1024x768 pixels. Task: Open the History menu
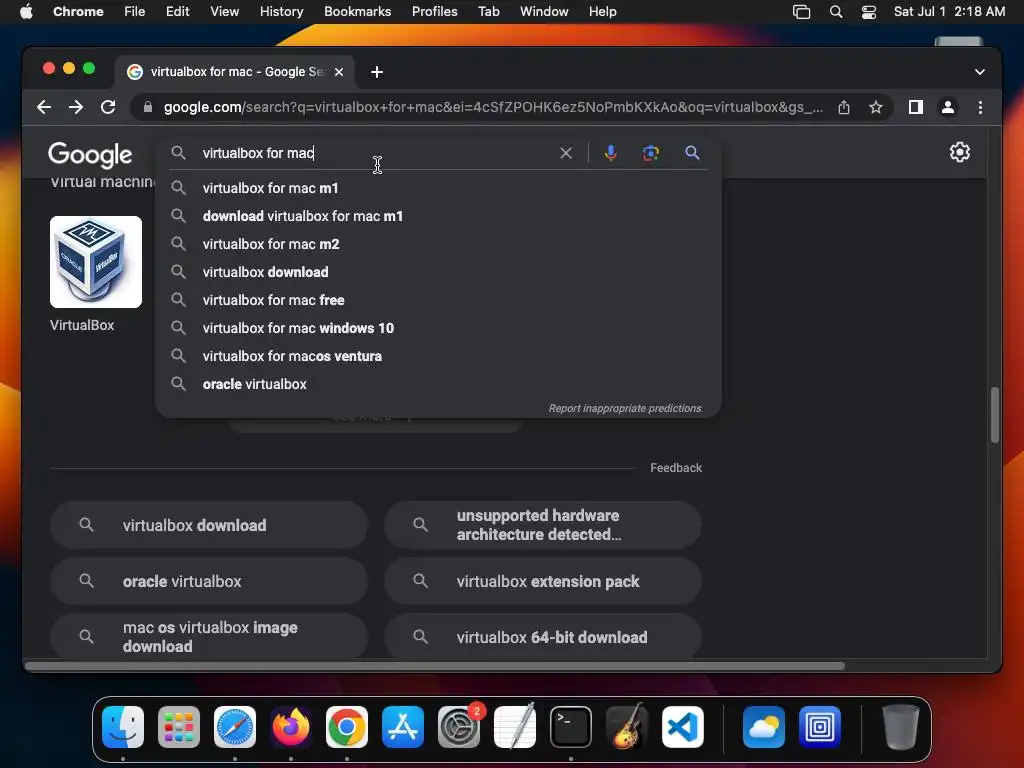pyautogui.click(x=281, y=12)
